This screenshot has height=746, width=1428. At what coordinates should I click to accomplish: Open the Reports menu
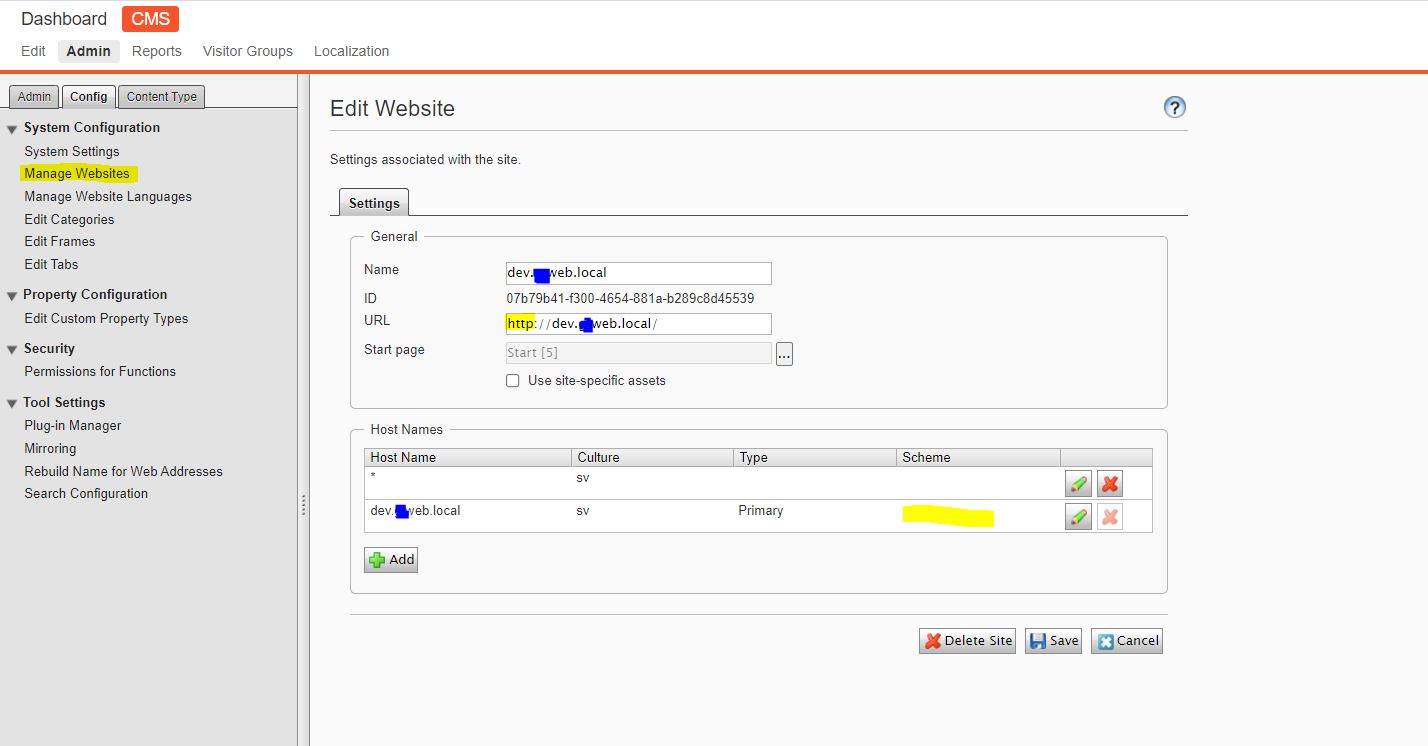click(156, 51)
